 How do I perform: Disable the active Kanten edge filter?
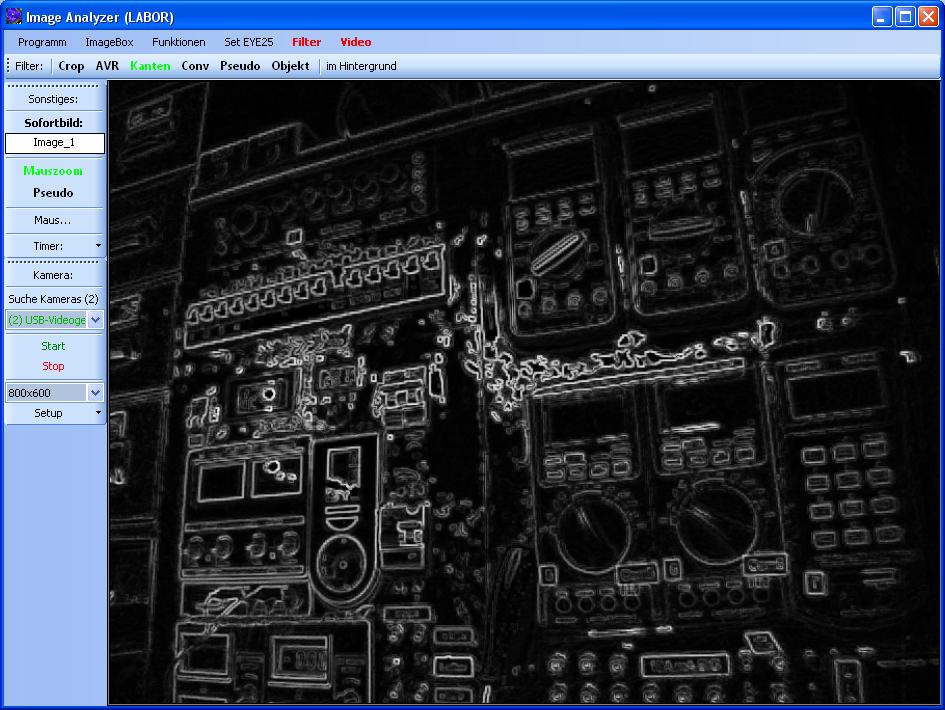click(x=150, y=66)
